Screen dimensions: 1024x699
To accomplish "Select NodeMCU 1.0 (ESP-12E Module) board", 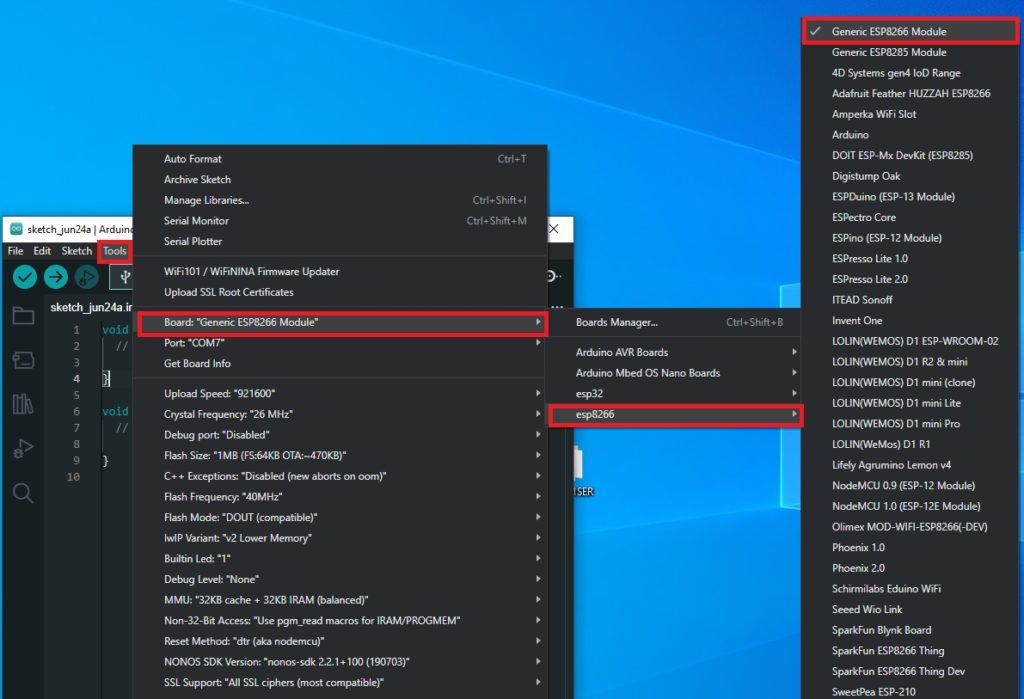I will tap(906, 506).
